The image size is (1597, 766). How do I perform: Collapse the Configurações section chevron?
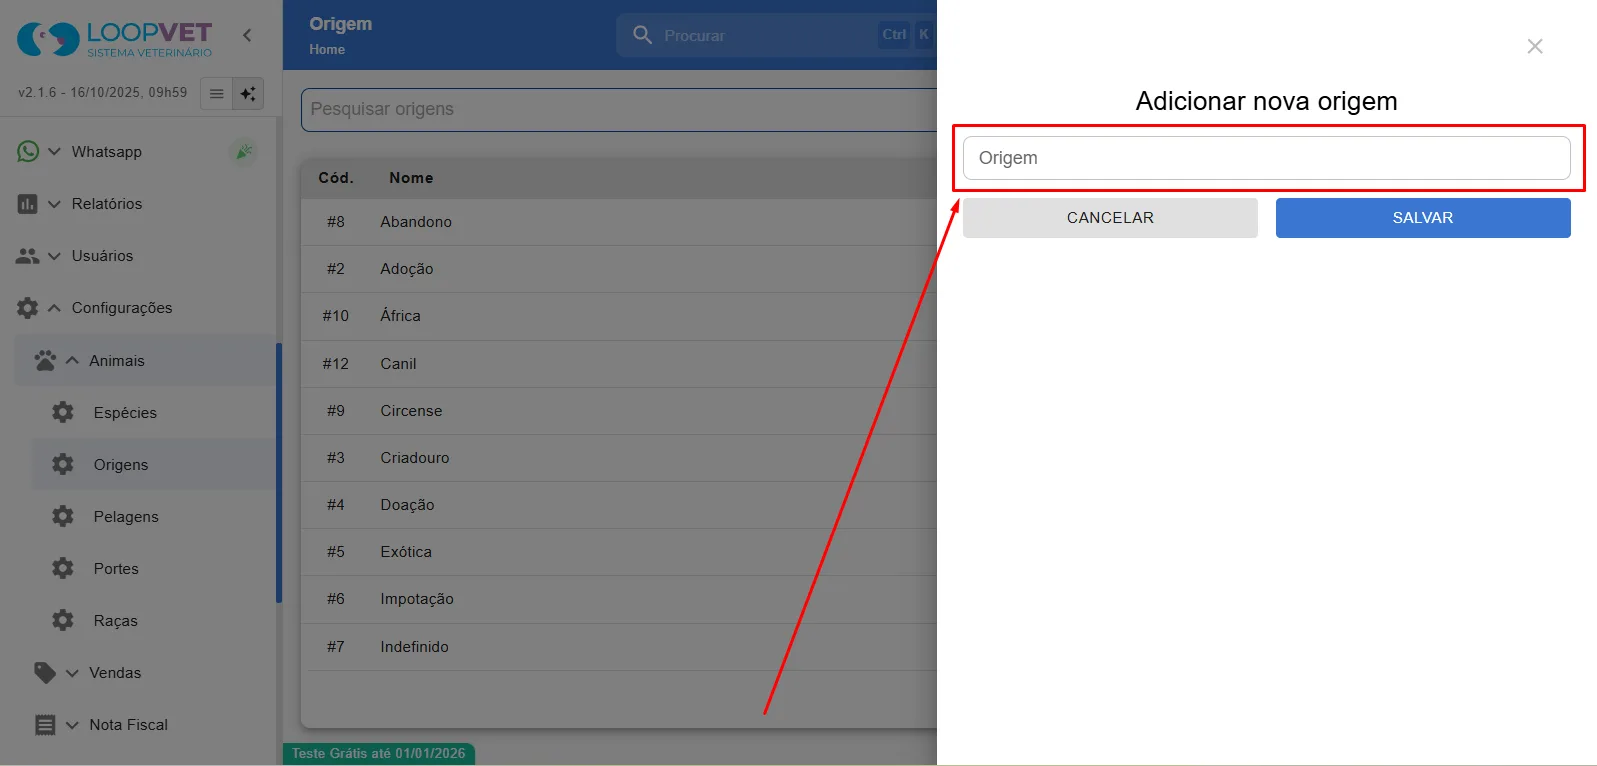pos(54,308)
